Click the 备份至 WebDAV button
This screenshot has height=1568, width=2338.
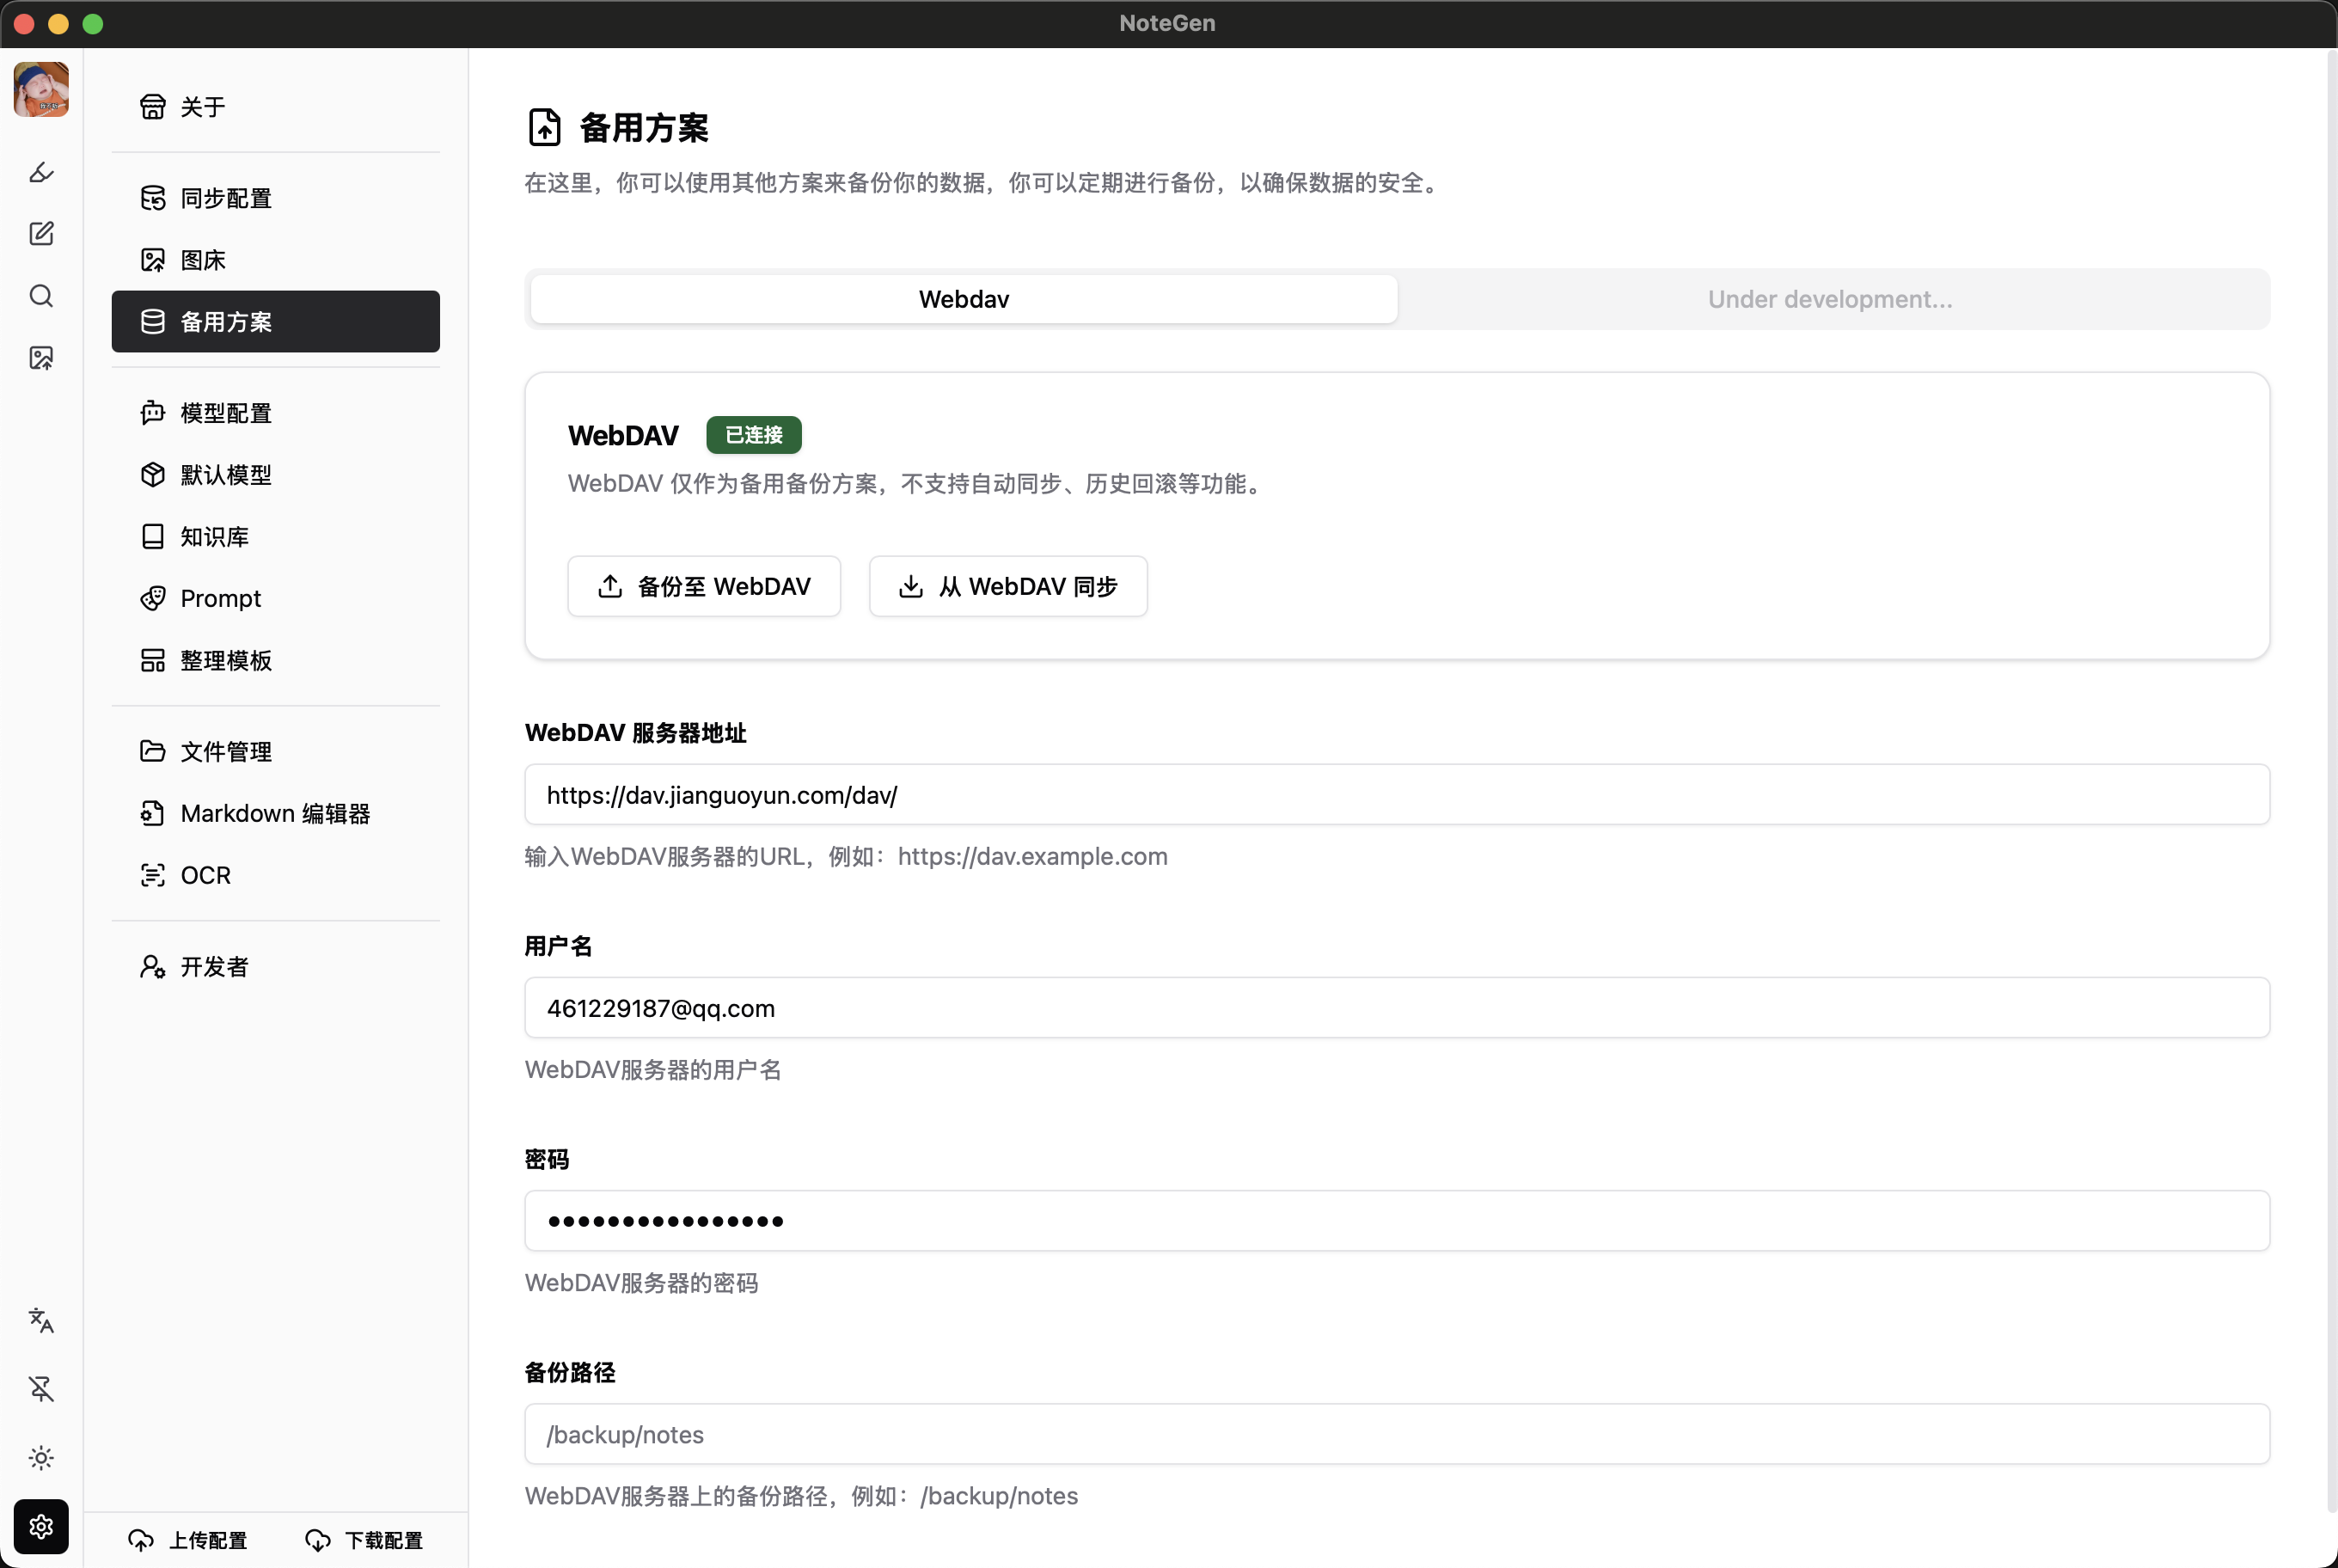point(704,586)
